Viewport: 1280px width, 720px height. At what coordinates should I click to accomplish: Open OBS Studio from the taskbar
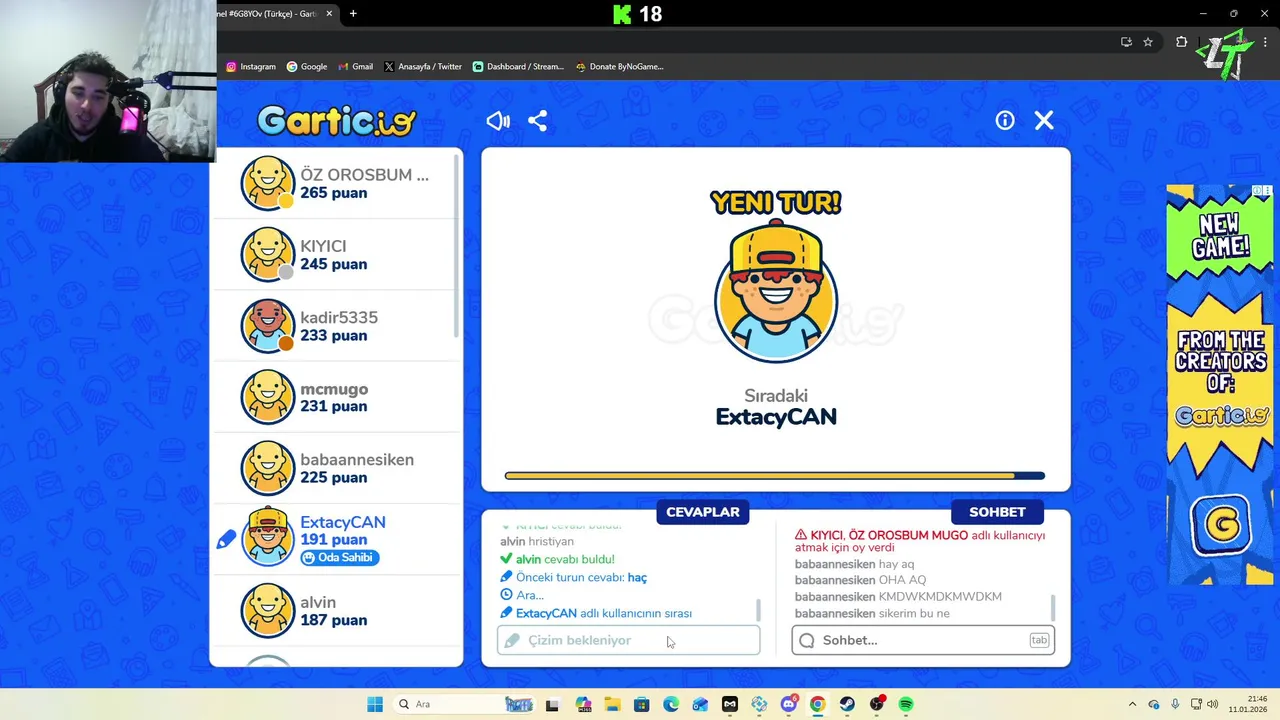877,704
